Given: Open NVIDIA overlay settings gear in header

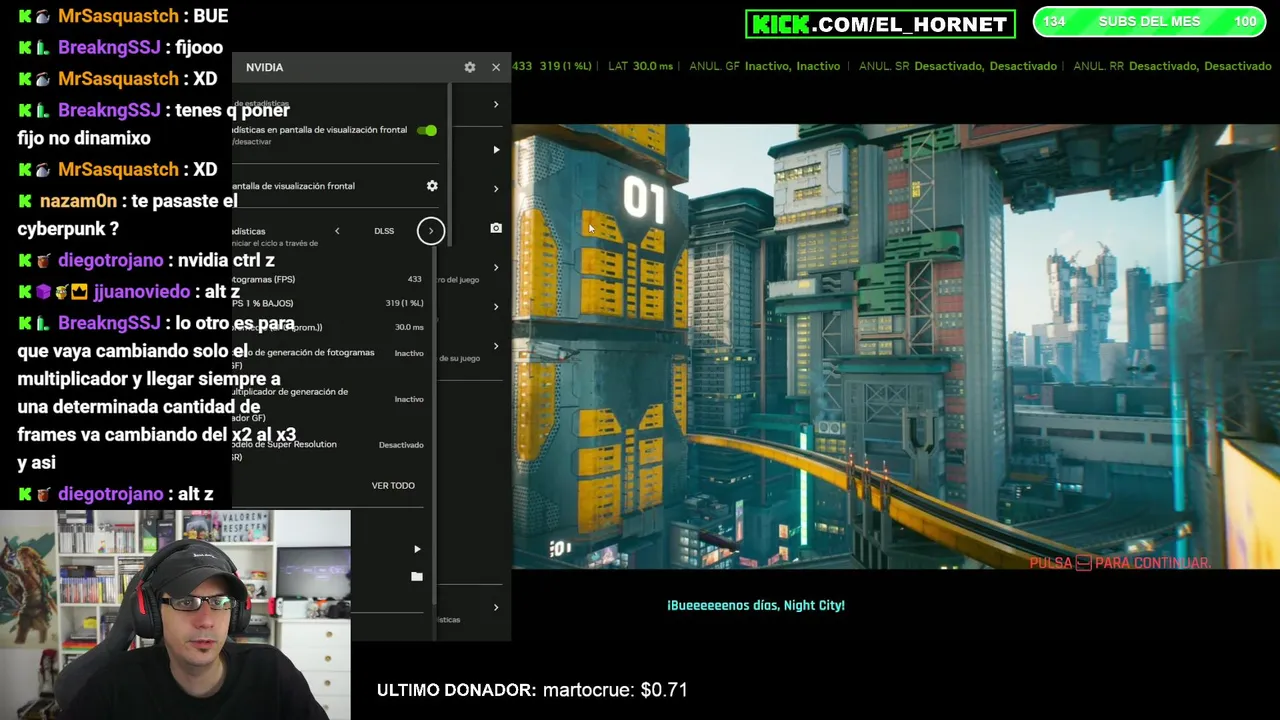Looking at the screenshot, I should tap(470, 67).
